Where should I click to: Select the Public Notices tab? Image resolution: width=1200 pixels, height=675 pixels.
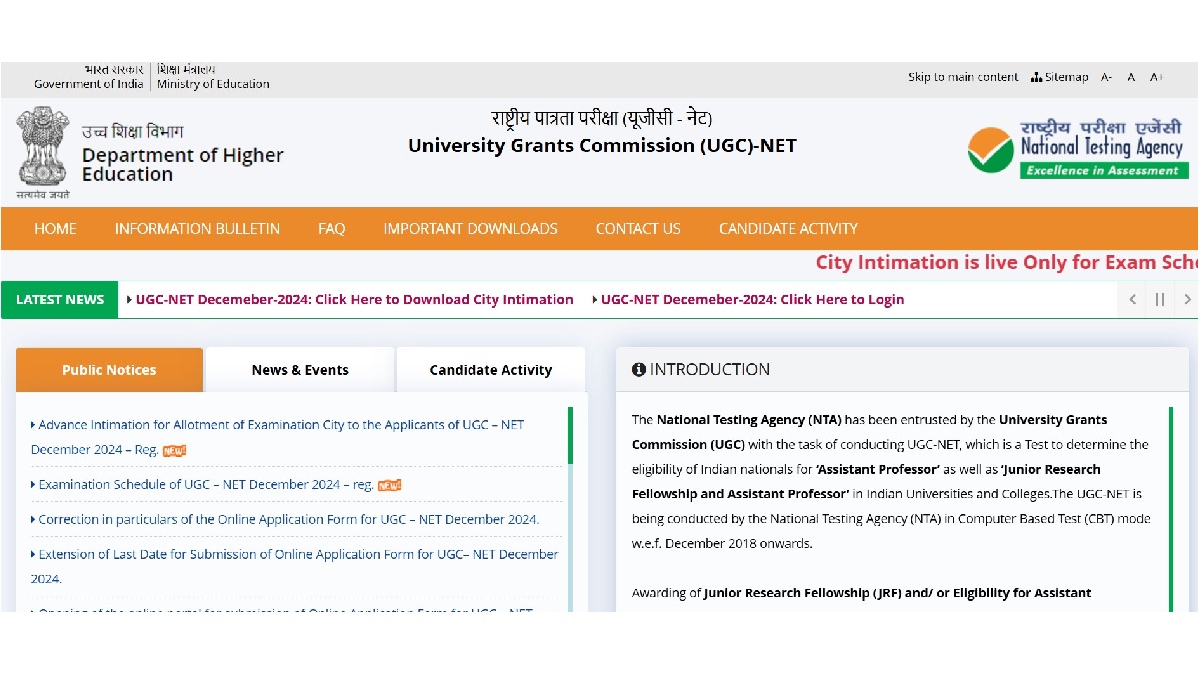(109, 370)
